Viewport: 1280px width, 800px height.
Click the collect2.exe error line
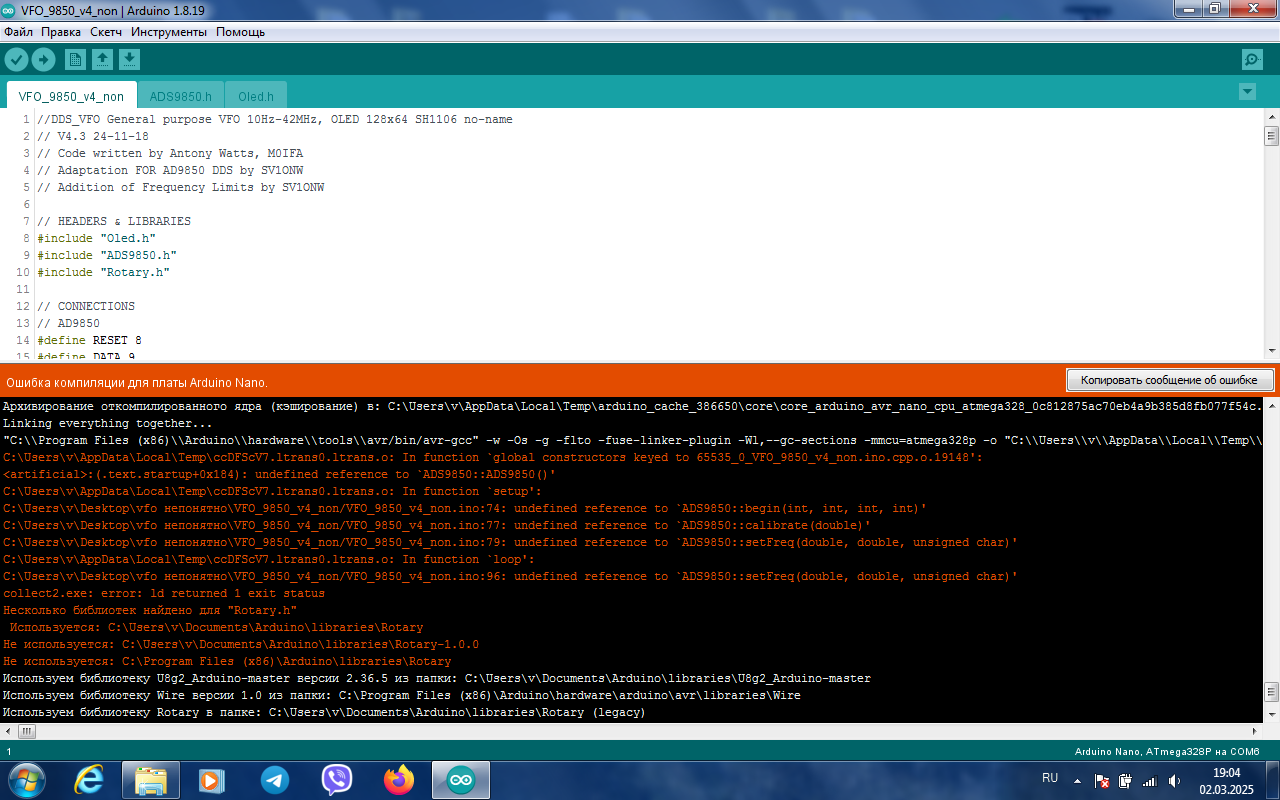coord(164,593)
